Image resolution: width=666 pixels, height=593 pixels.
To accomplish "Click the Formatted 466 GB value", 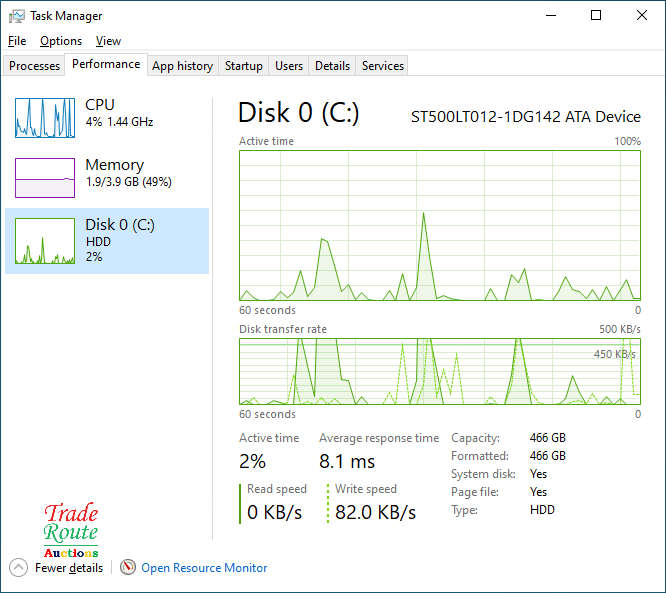I will pyautogui.click(x=547, y=456).
